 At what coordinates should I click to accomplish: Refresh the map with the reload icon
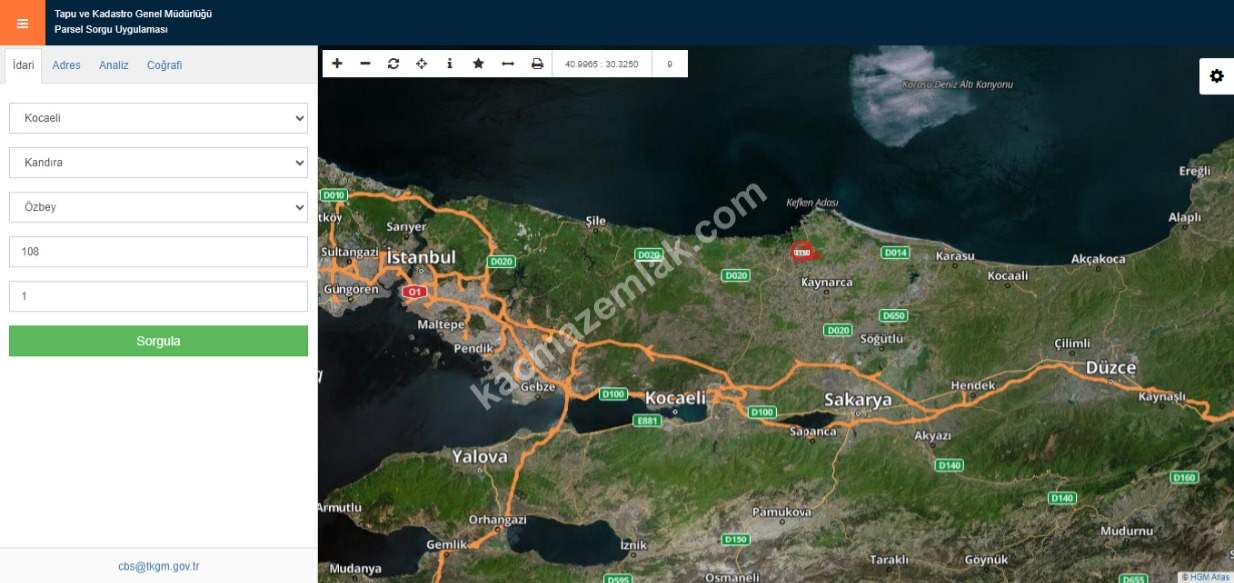tap(393, 64)
